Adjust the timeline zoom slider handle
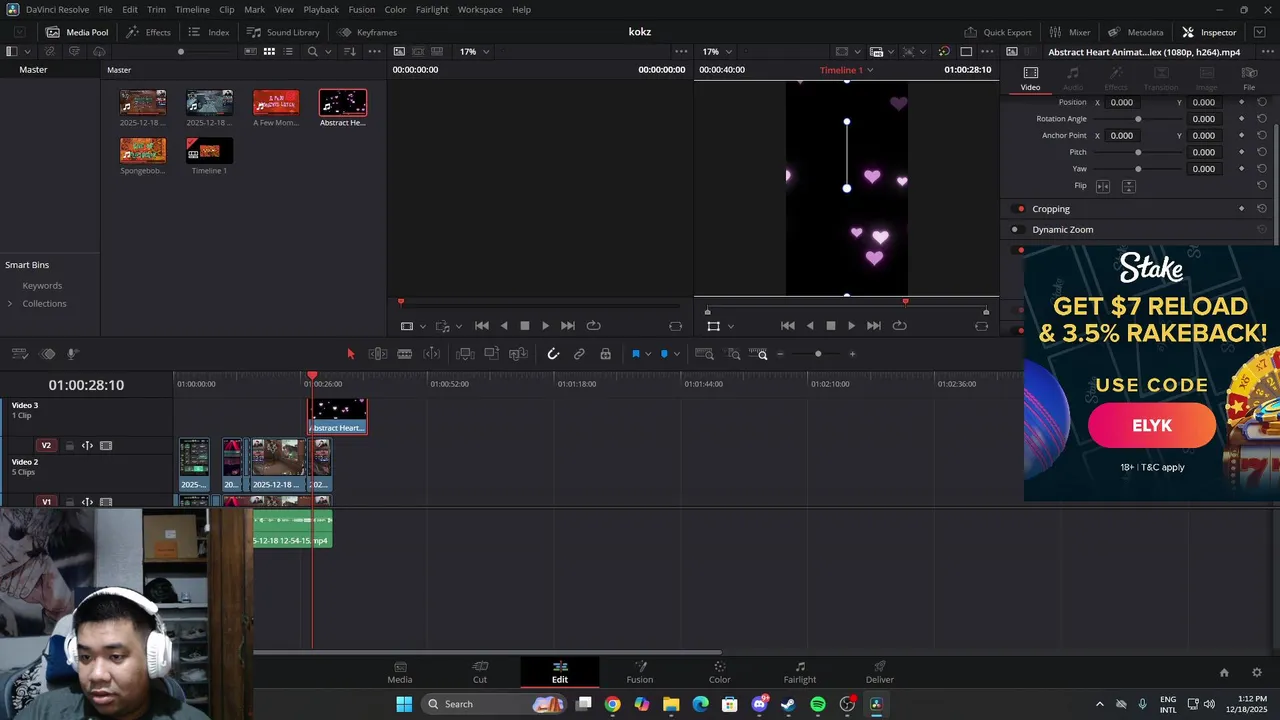The height and width of the screenshot is (720, 1280). [x=818, y=354]
